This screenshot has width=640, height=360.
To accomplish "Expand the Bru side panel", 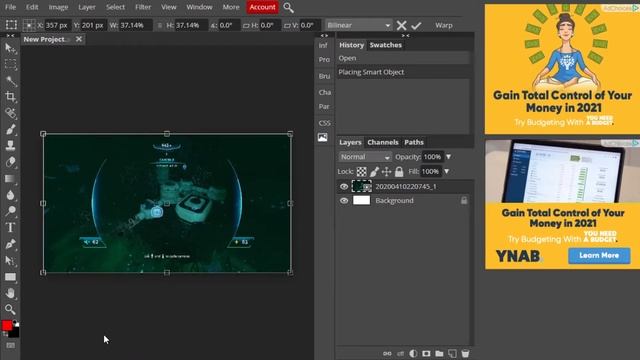I will (324, 76).
